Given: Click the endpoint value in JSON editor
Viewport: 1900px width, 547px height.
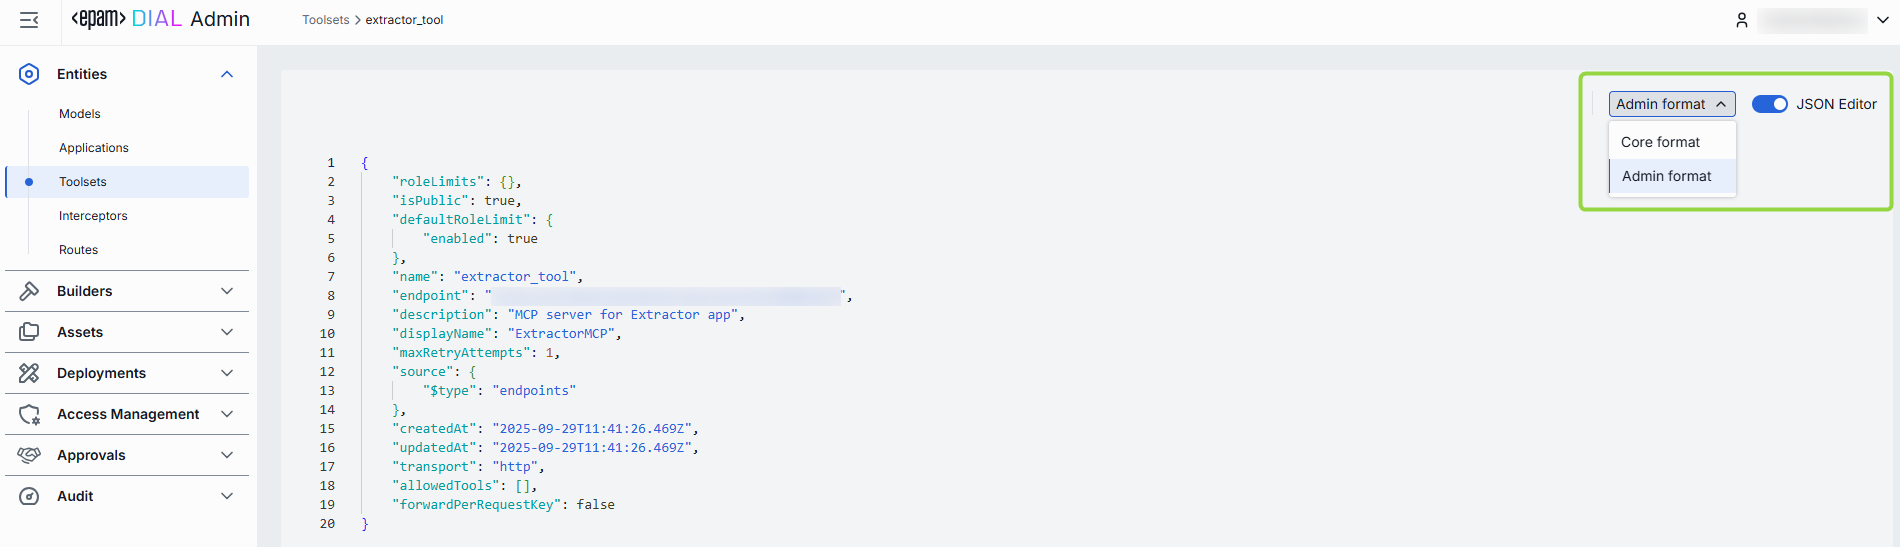Looking at the screenshot, I should [666, 296].
